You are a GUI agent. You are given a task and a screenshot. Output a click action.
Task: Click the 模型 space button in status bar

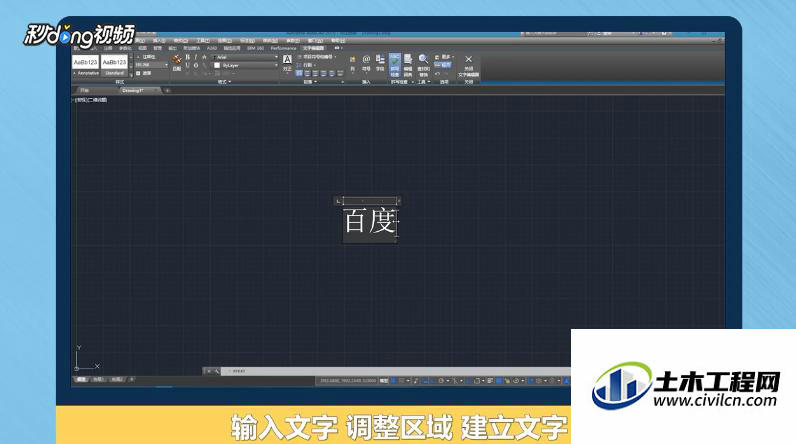click(384, 380)
